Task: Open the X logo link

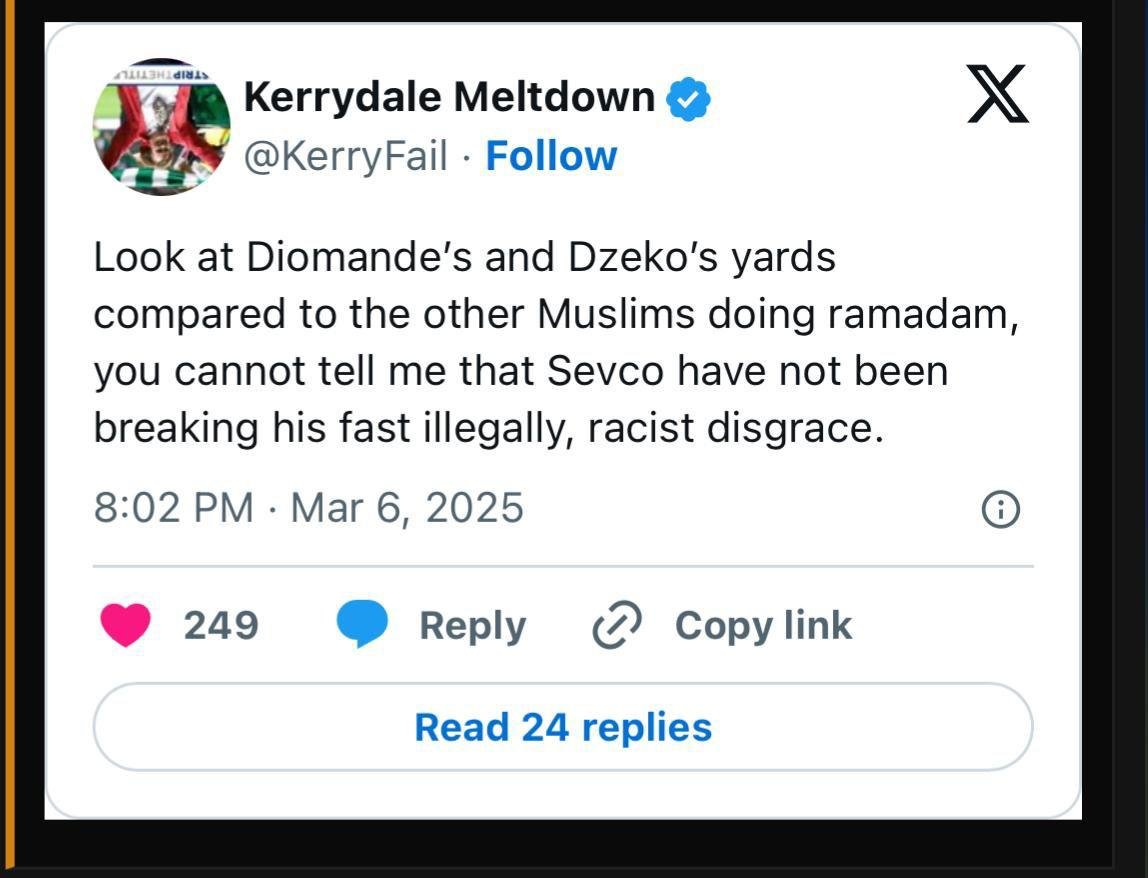Action: point(998,94)
